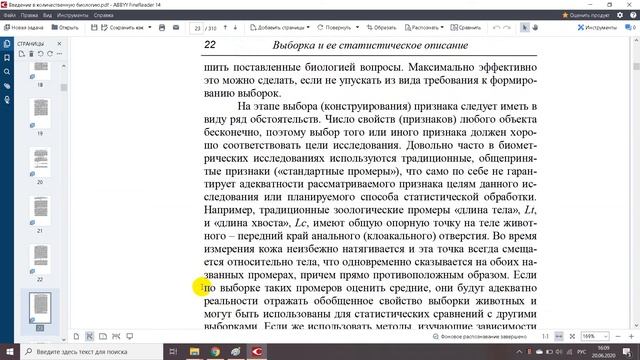Toggle the Bookmarks panel sidebar icon

tap(7, 58)
